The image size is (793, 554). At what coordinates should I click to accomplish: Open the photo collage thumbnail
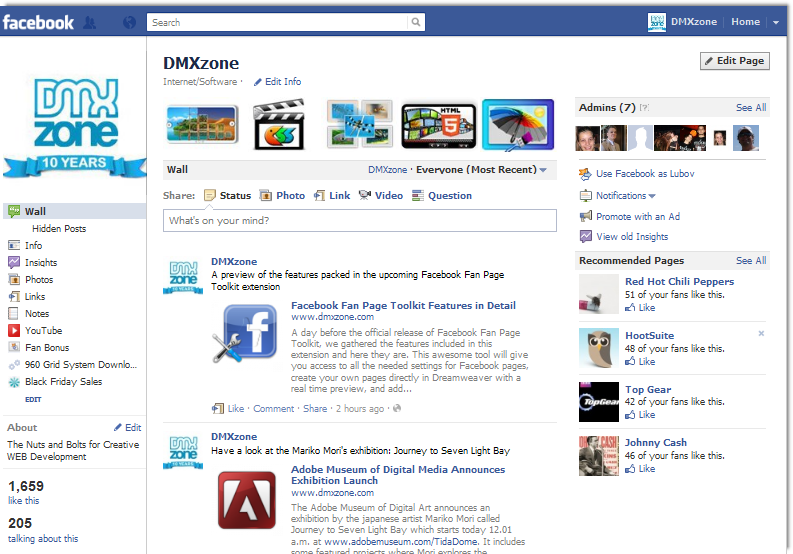[x=360, y=124]
